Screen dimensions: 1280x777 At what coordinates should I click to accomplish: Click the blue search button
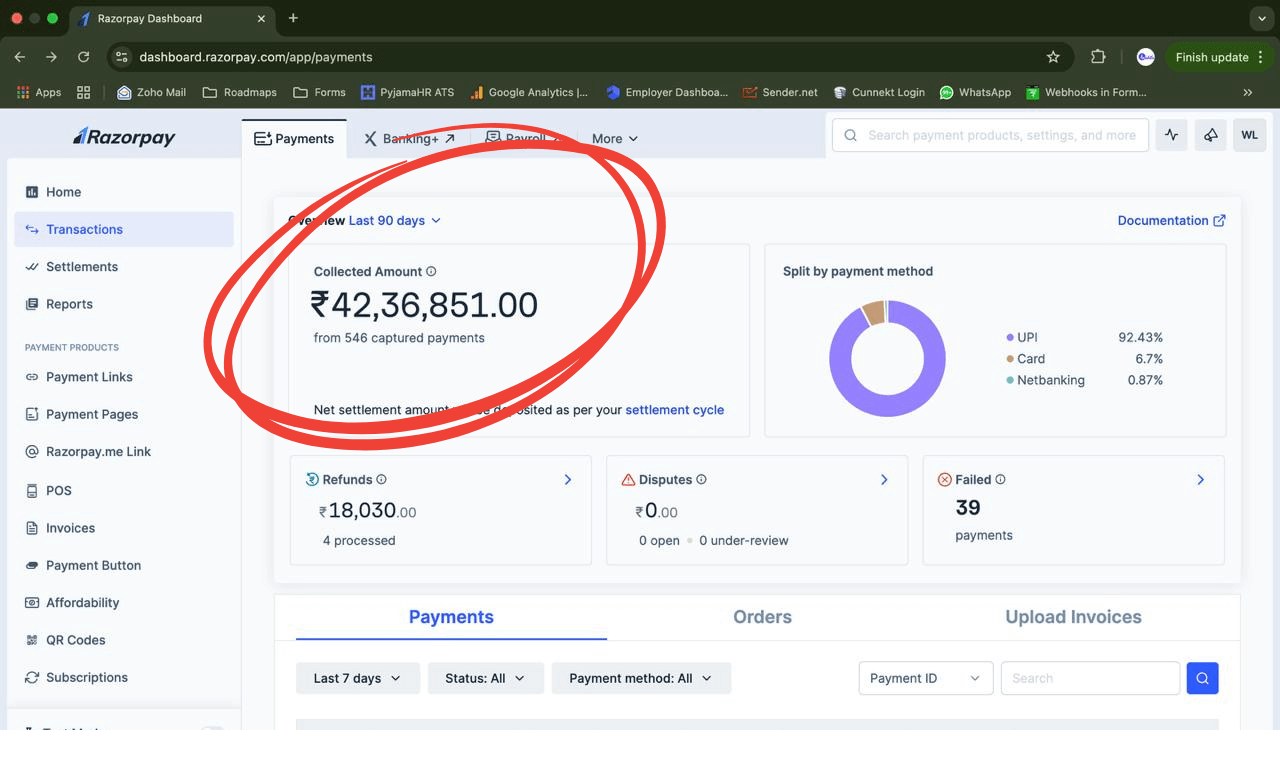pyautogui.click(x=1202, y=678)
